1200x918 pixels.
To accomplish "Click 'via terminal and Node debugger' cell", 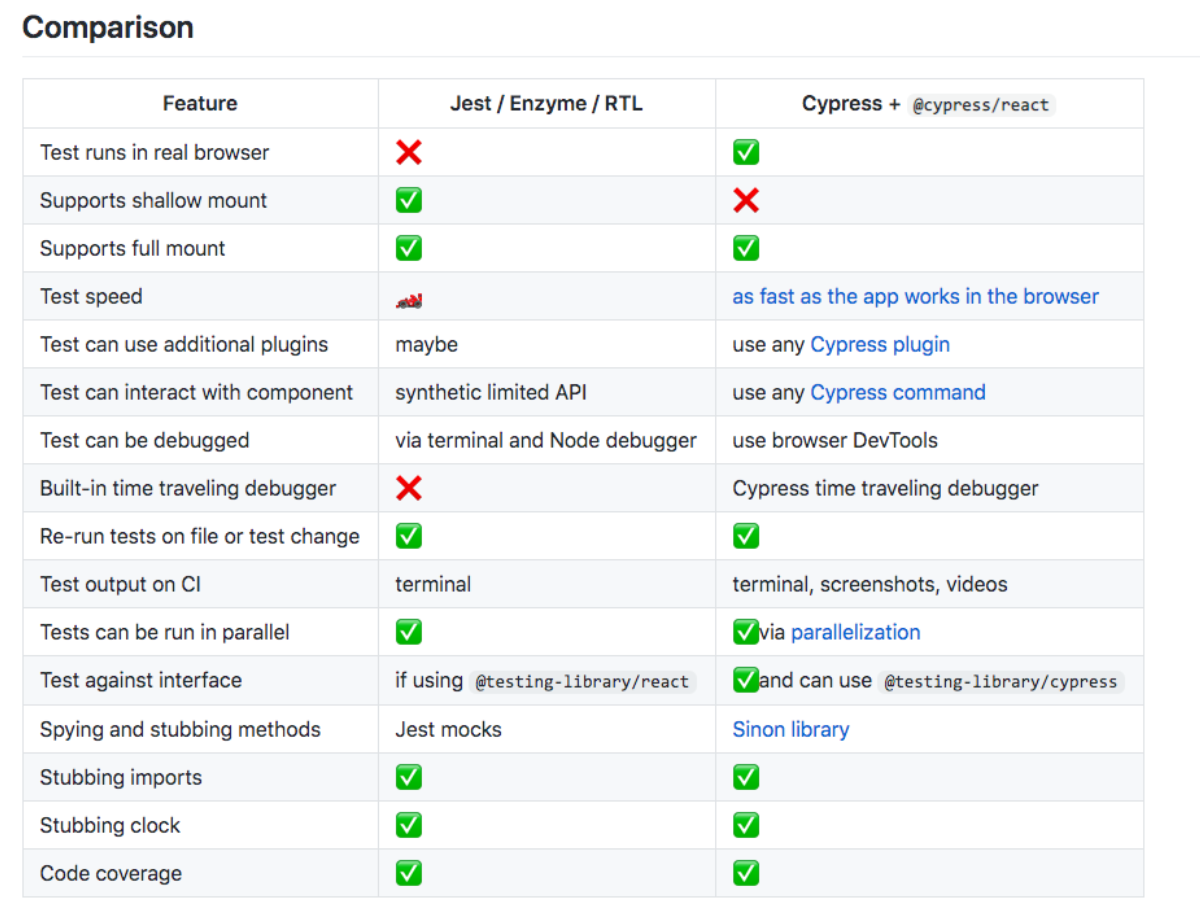I will (546, 440).
